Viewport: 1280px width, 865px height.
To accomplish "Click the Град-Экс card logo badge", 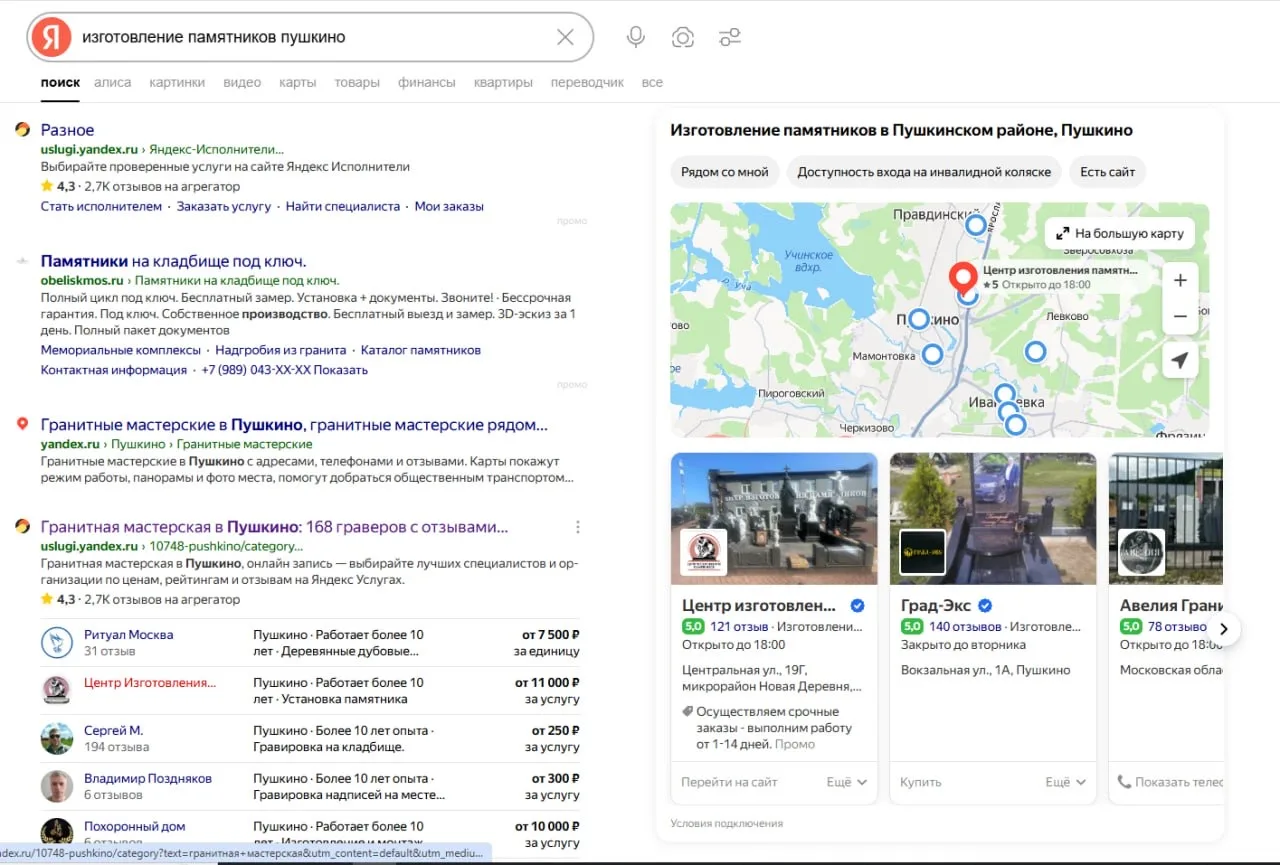I will (922, 552).
